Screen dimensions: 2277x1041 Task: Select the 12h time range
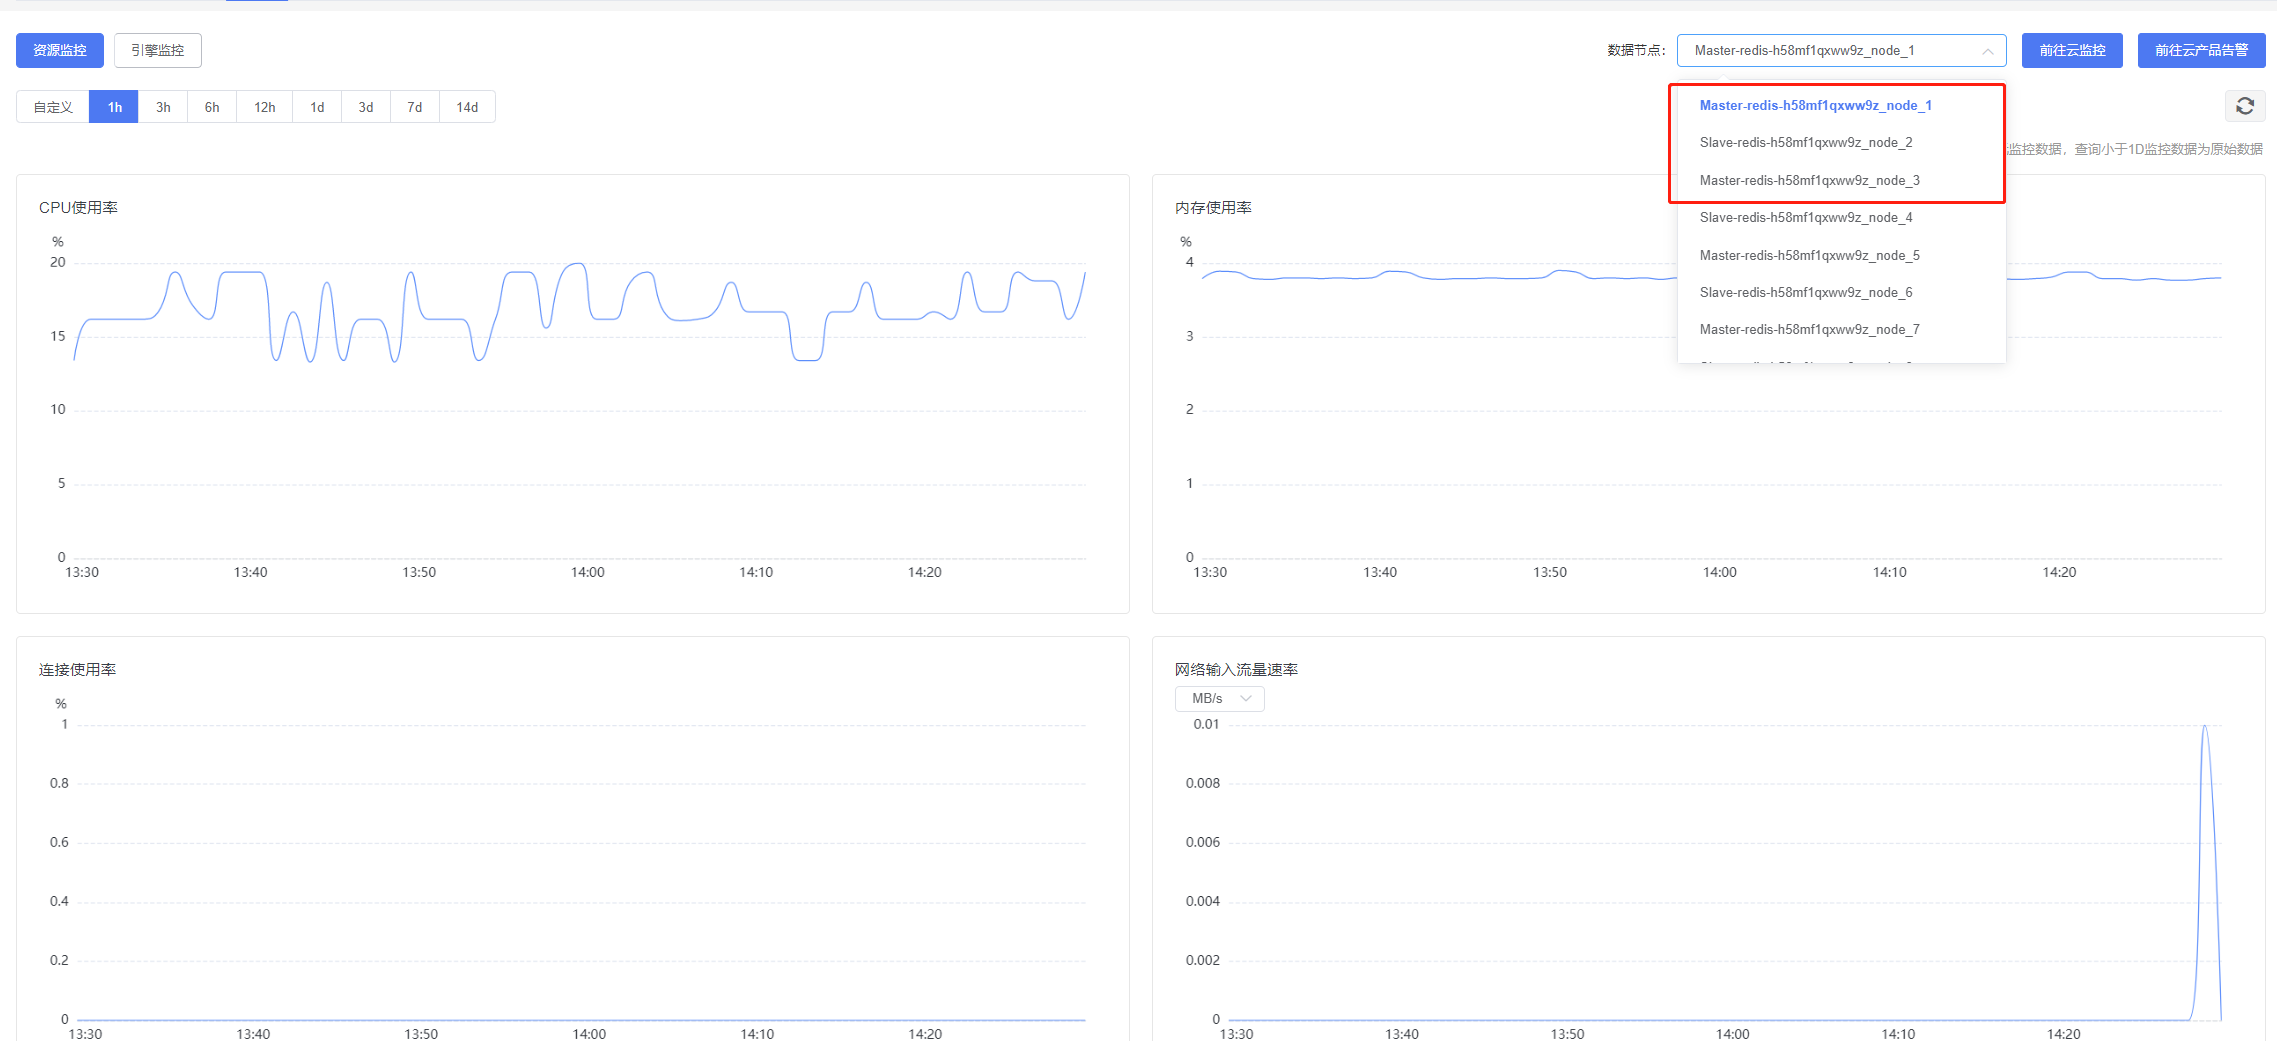(264, 107)
